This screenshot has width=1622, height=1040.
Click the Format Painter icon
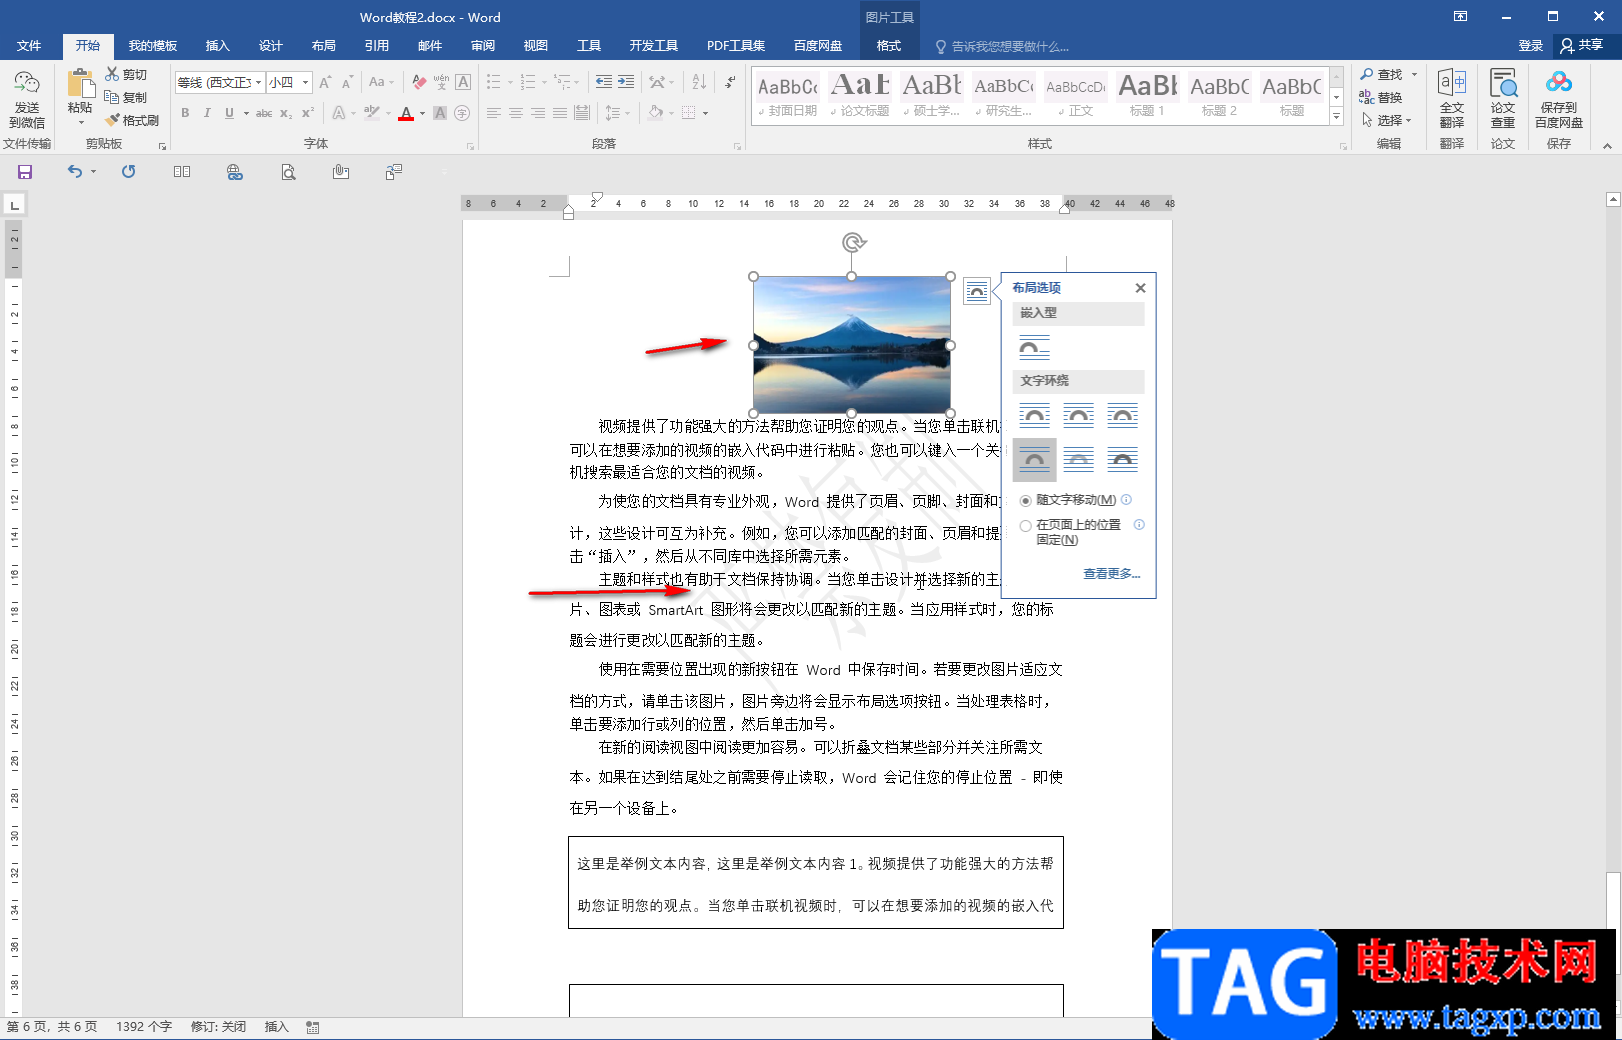[x=112, y=120]
